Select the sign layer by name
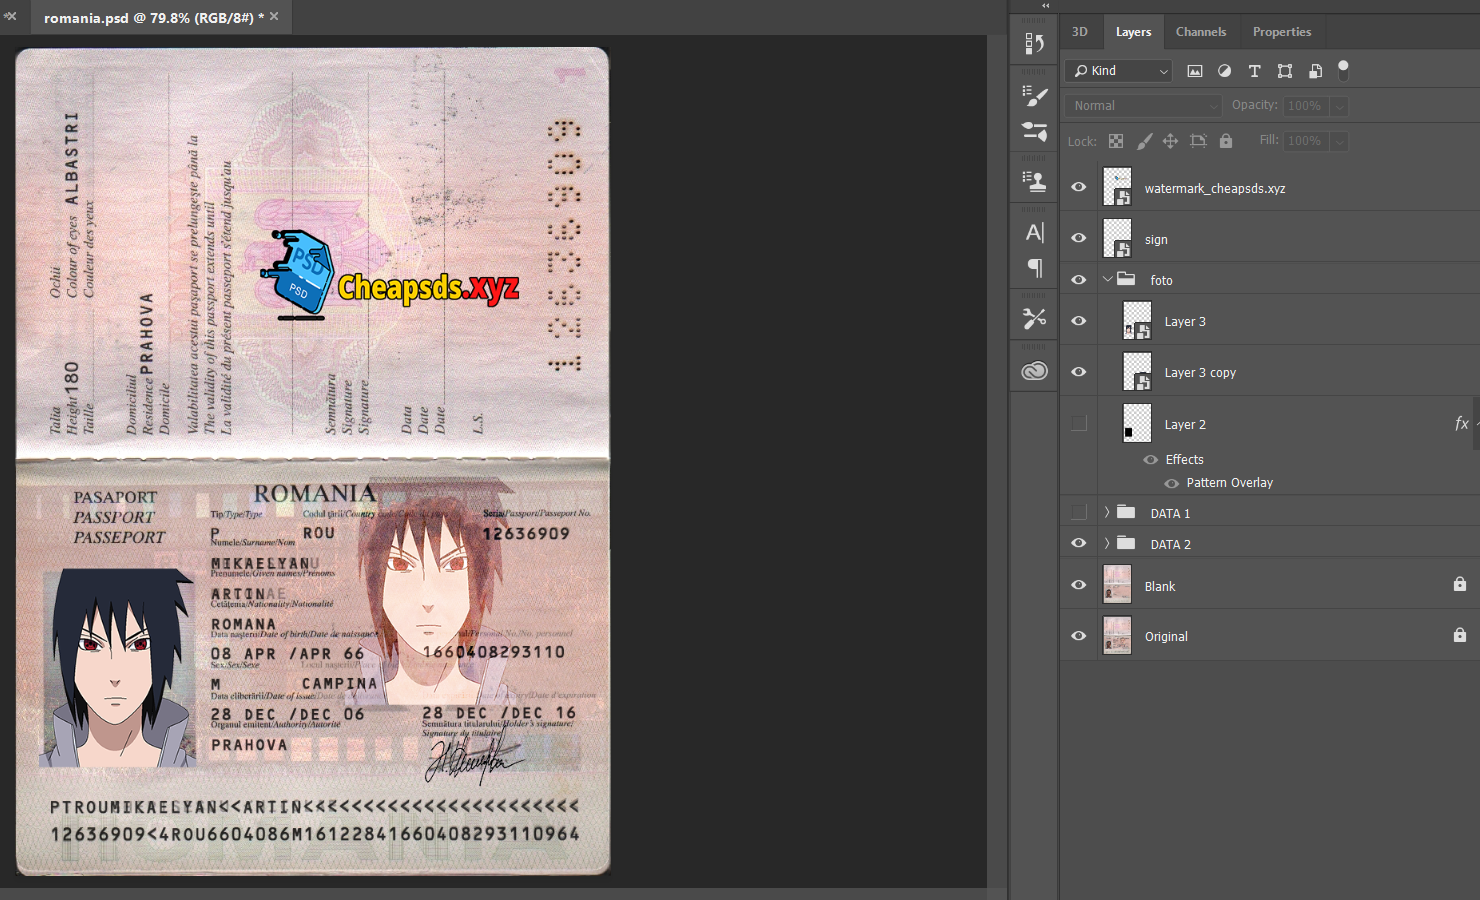 [1156, 240]
